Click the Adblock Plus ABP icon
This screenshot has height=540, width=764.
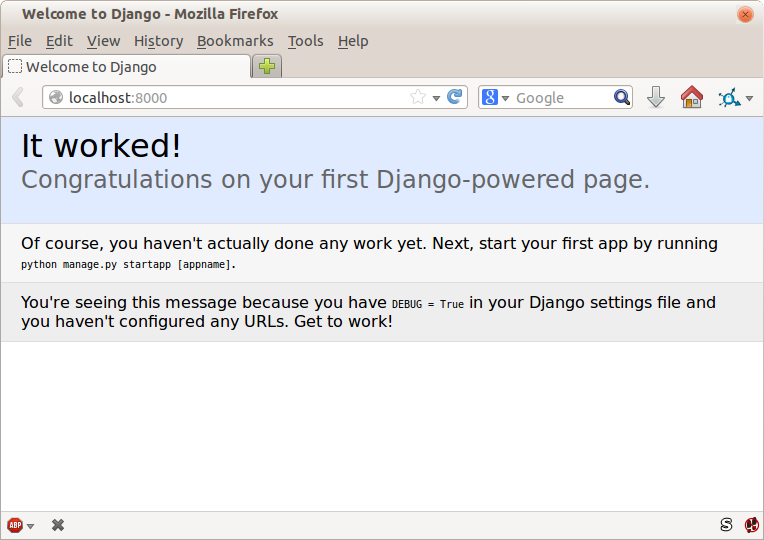tap(15, 525)
